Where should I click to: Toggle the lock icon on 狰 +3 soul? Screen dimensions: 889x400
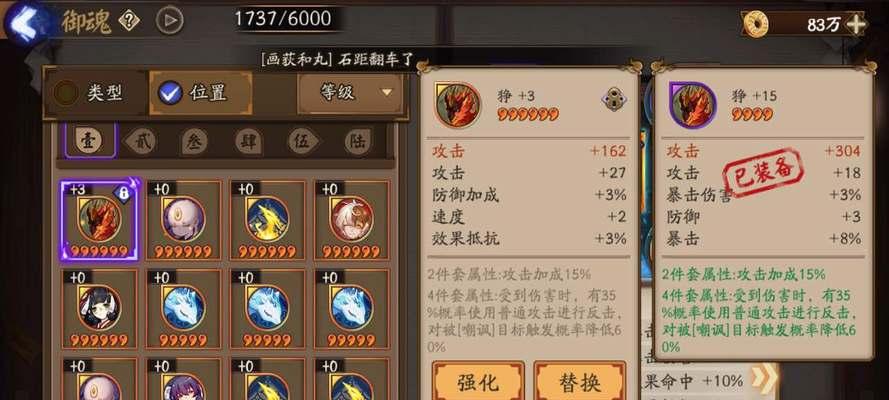click(614, 99)
